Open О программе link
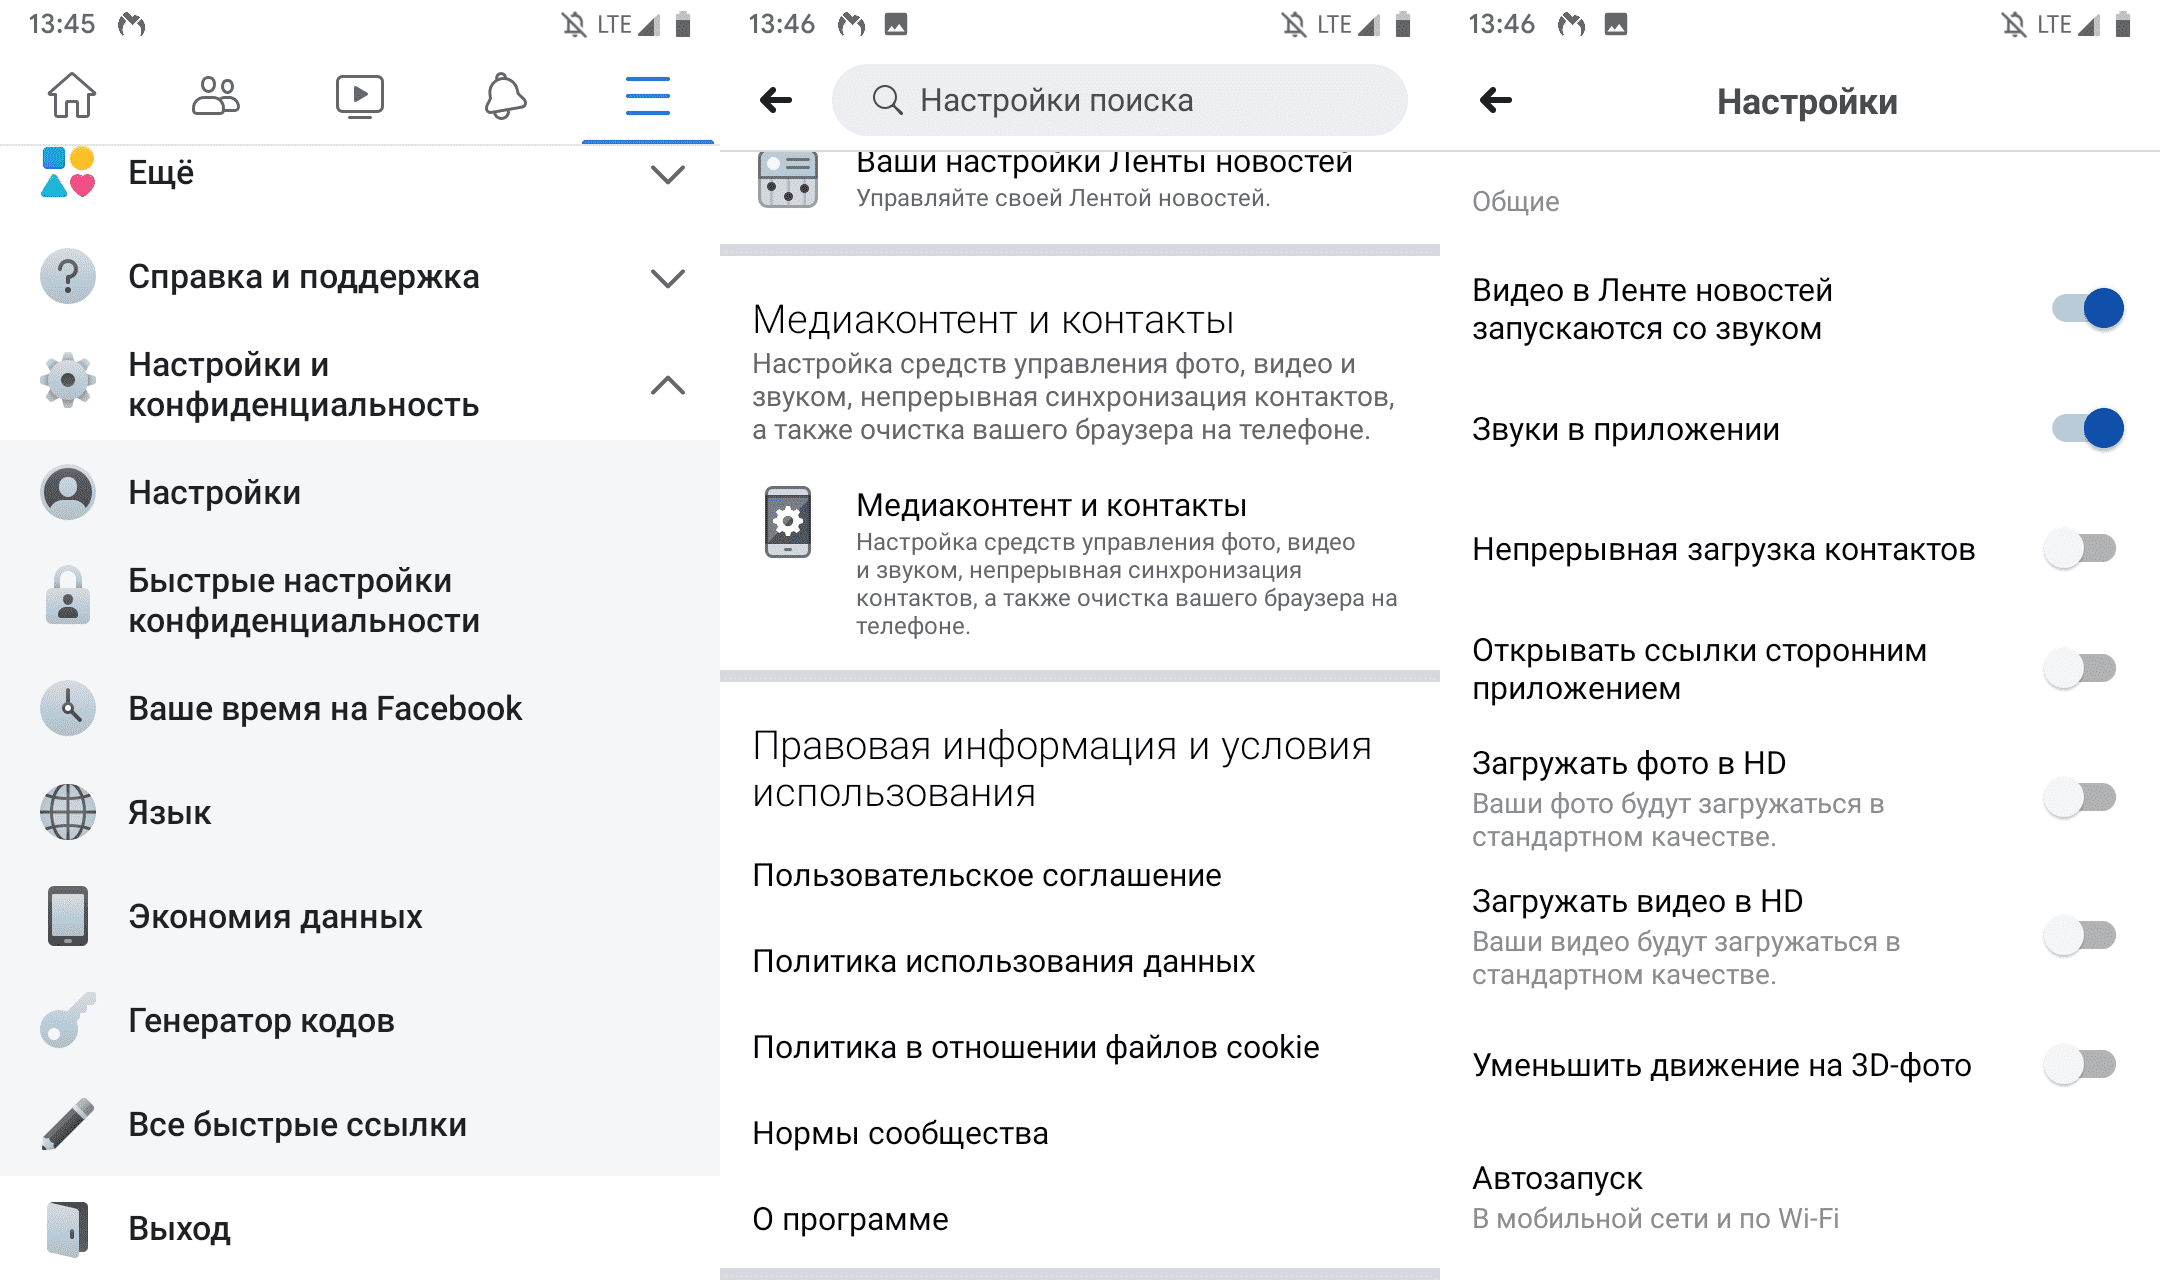 (x=850, y=1219)
